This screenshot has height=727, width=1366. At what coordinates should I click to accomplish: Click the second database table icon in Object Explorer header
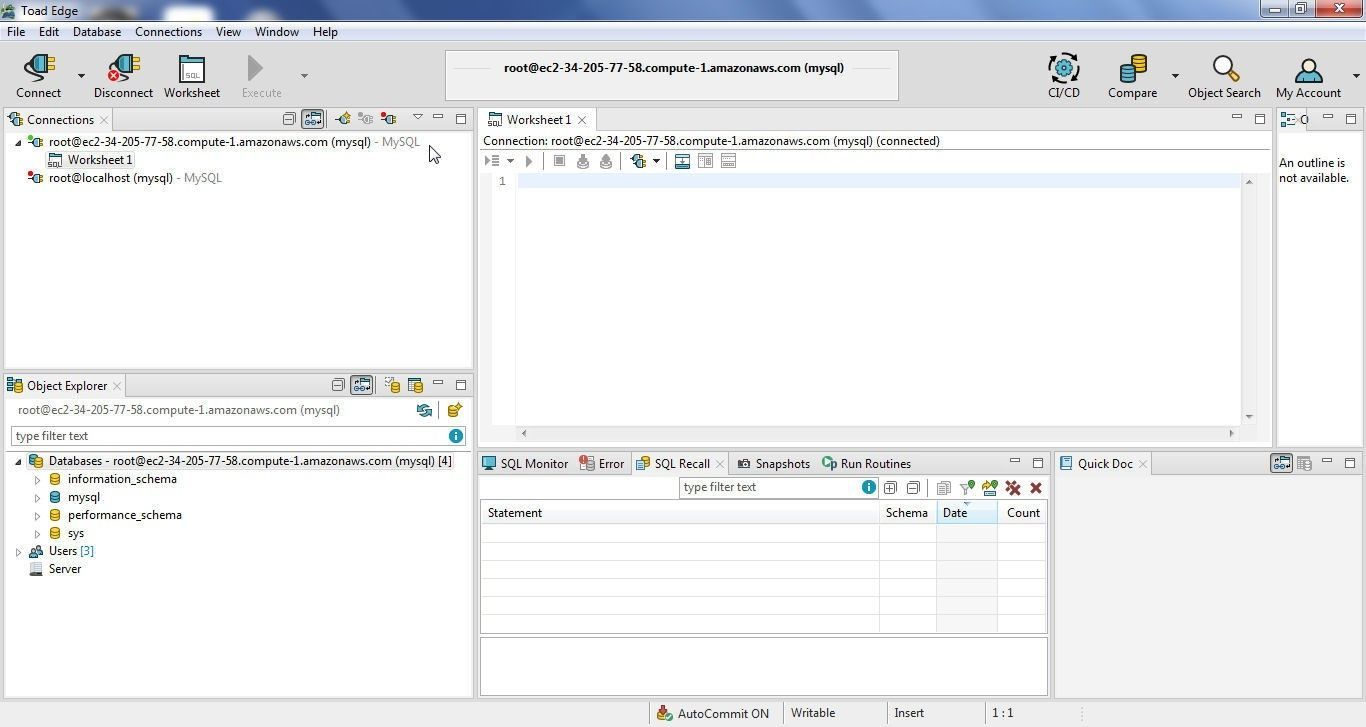pos(415,385)
